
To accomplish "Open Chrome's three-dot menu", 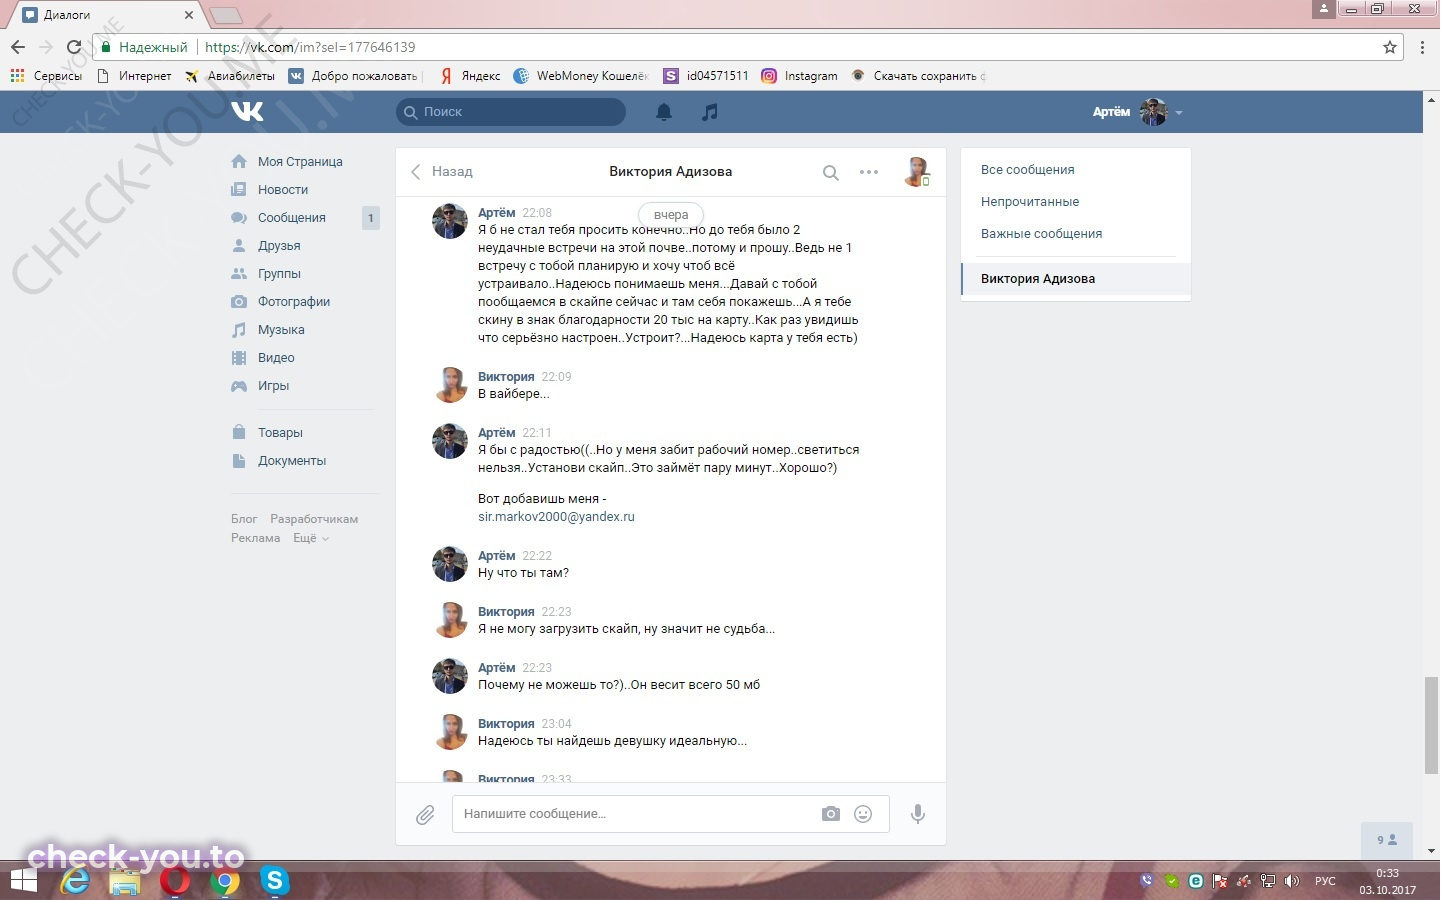I will tap(1423, 47).
